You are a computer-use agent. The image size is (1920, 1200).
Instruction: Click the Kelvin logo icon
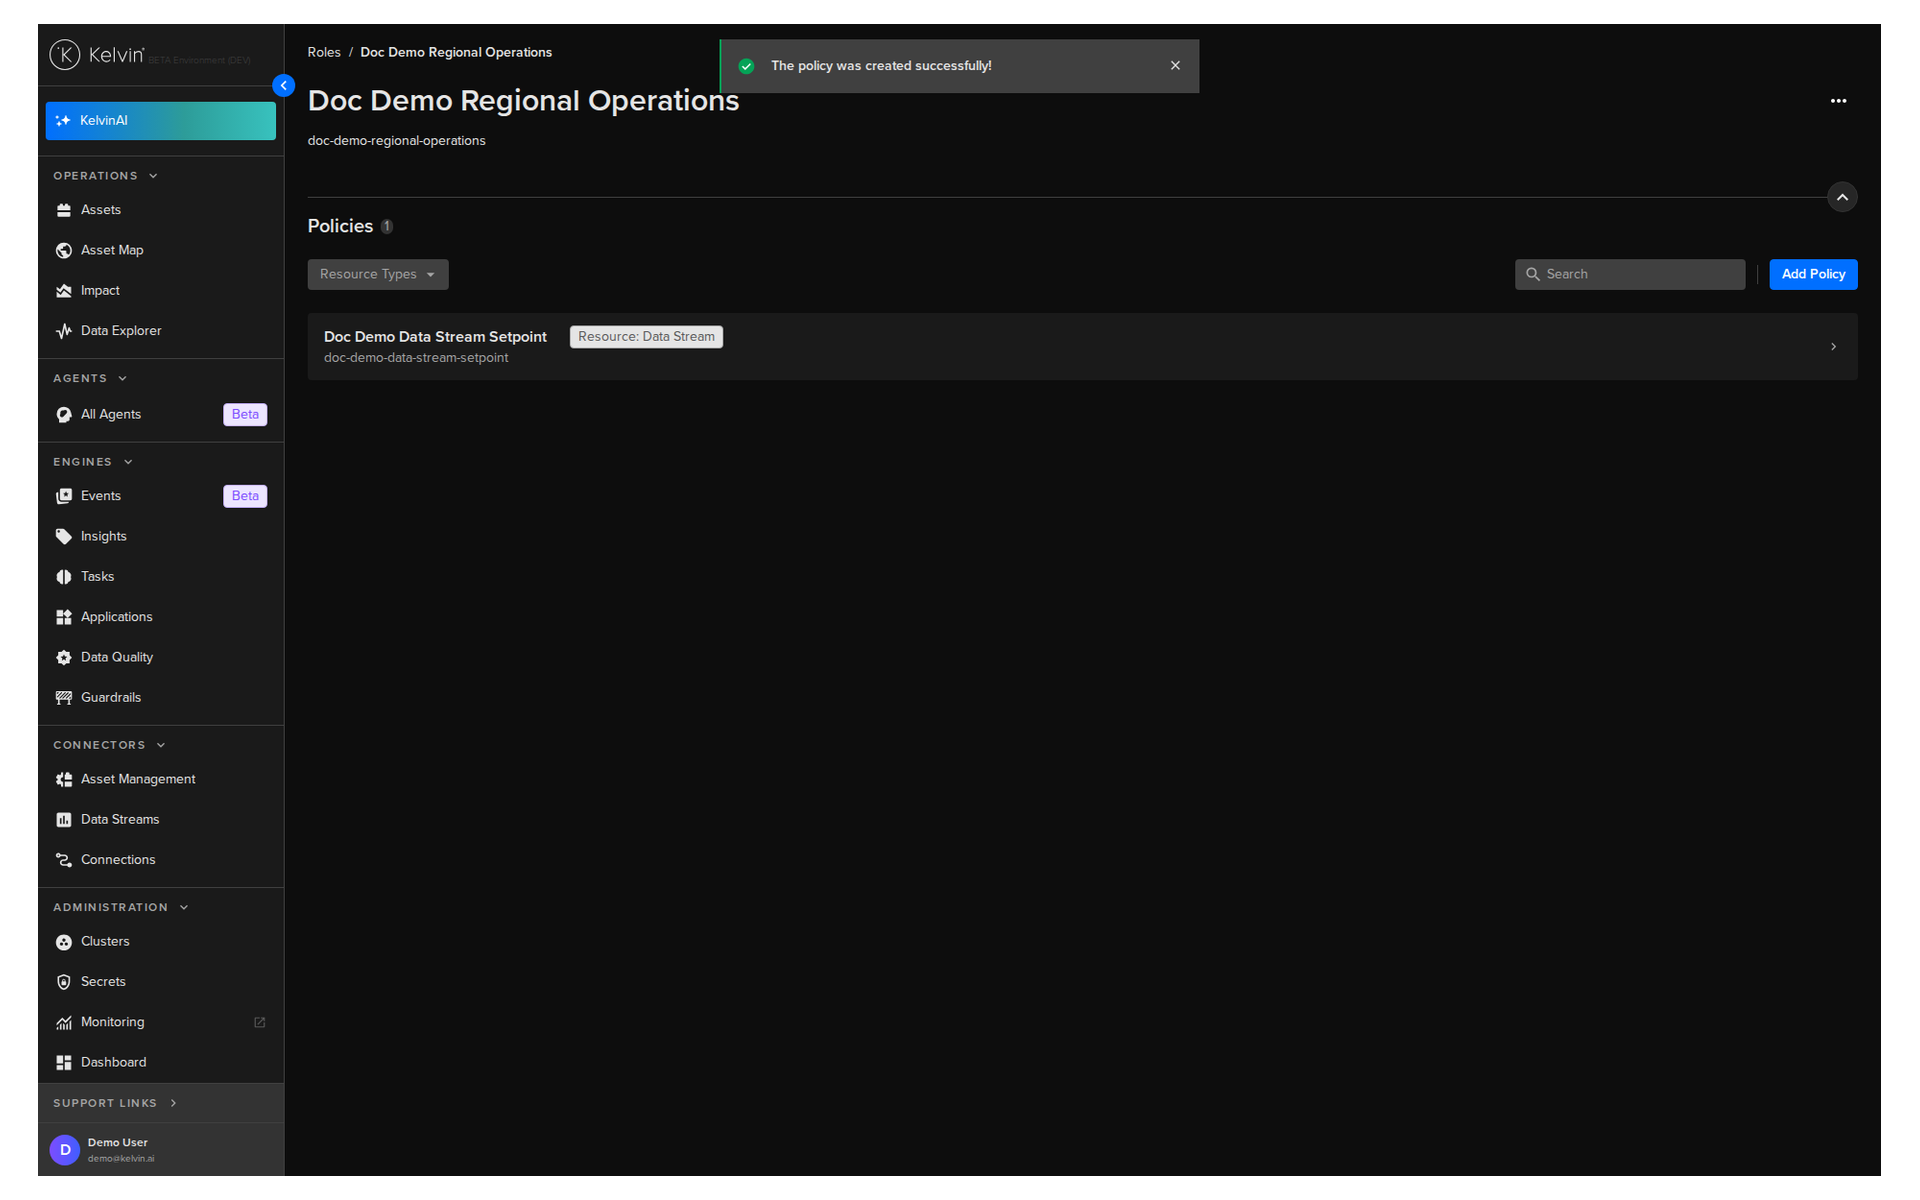pos(65,55)
